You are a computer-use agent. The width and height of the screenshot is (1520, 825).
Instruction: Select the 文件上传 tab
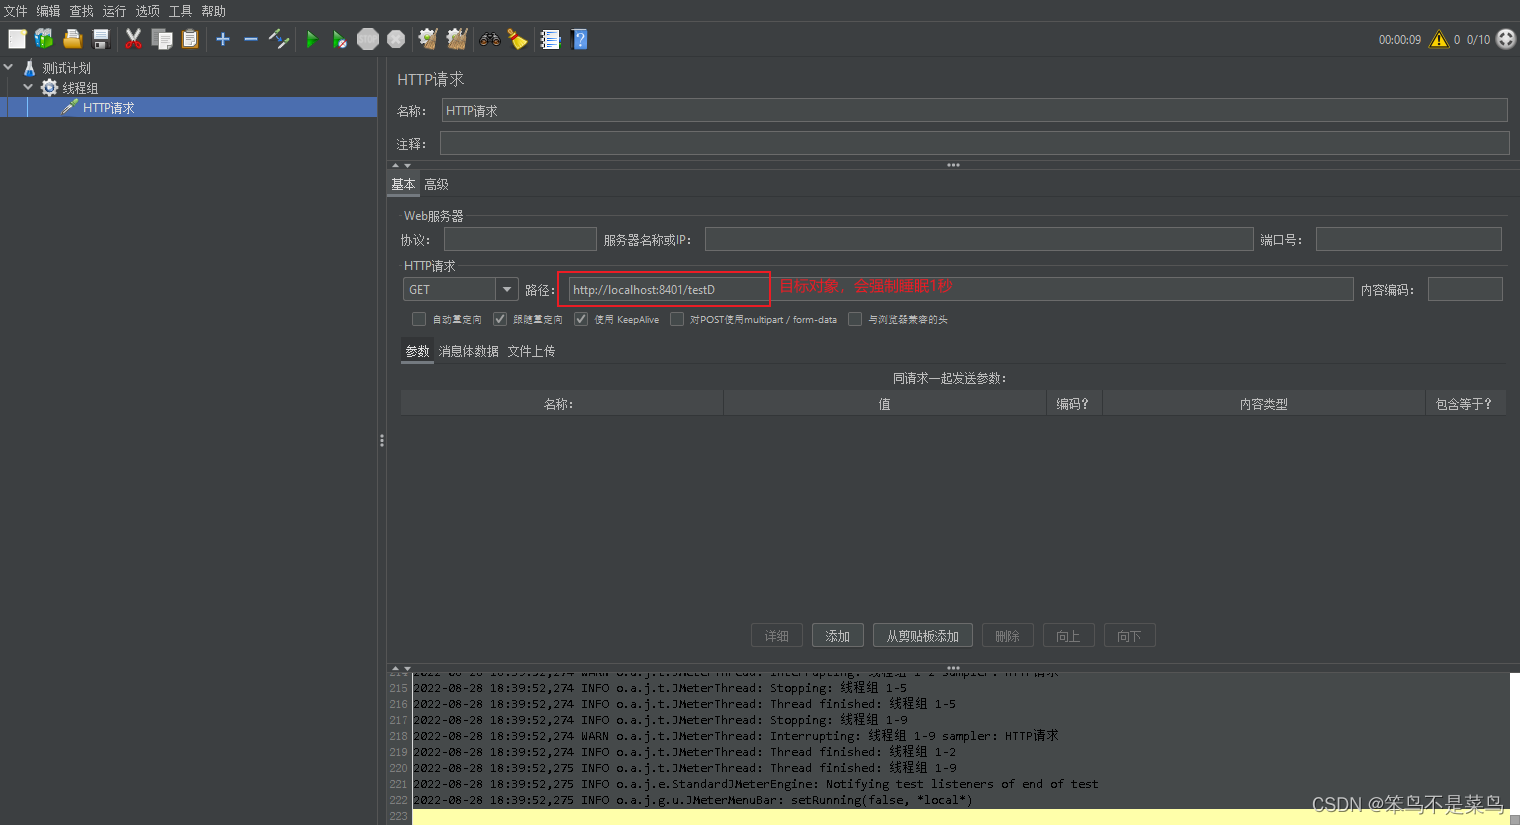[531, 351]
